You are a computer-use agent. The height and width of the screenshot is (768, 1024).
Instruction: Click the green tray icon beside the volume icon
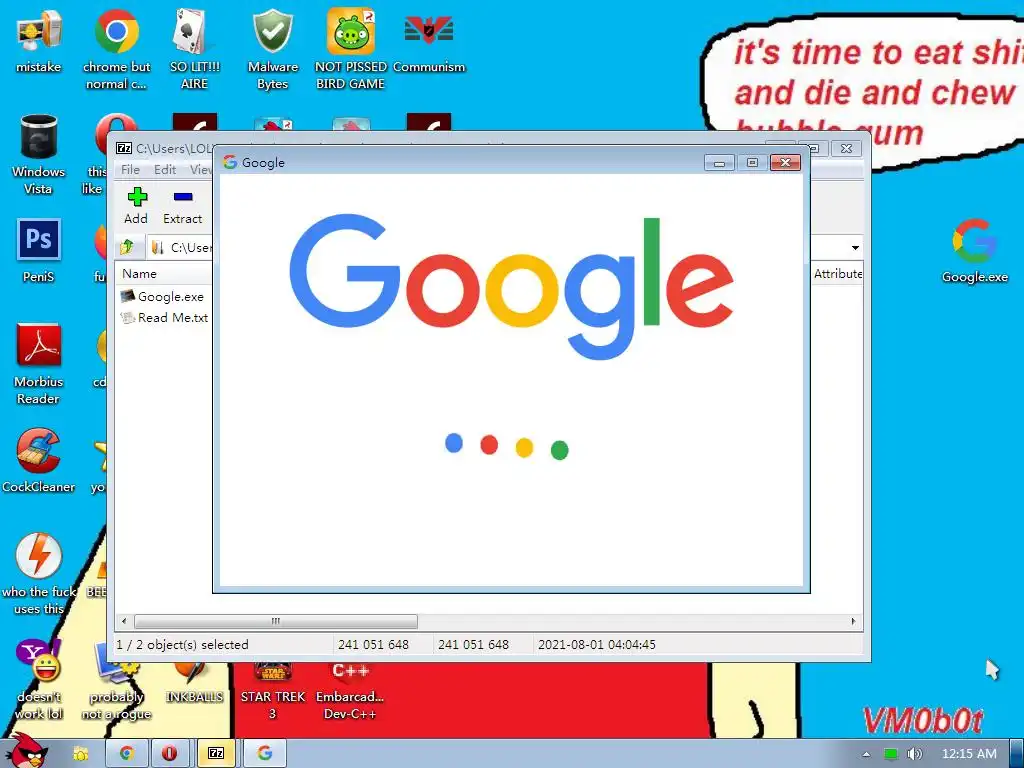[x=890, y=754]
